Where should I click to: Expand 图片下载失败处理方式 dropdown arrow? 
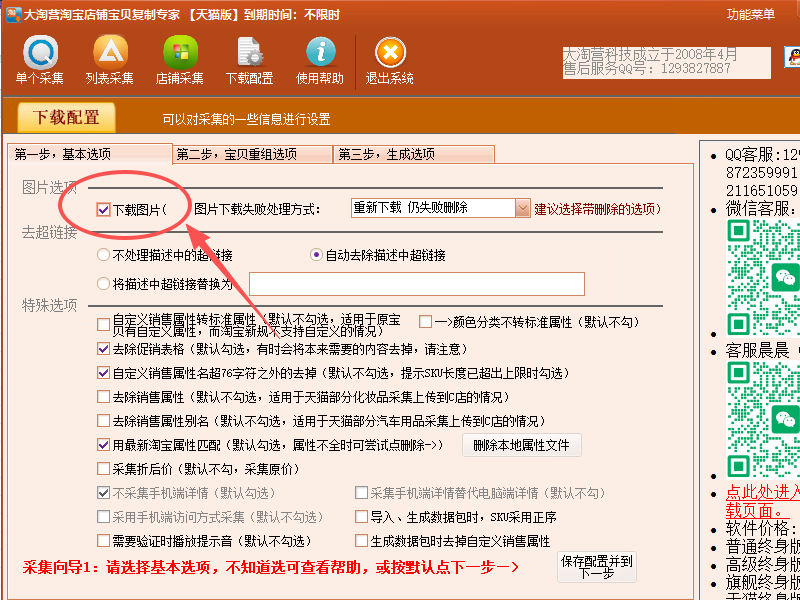pos(522,208)
